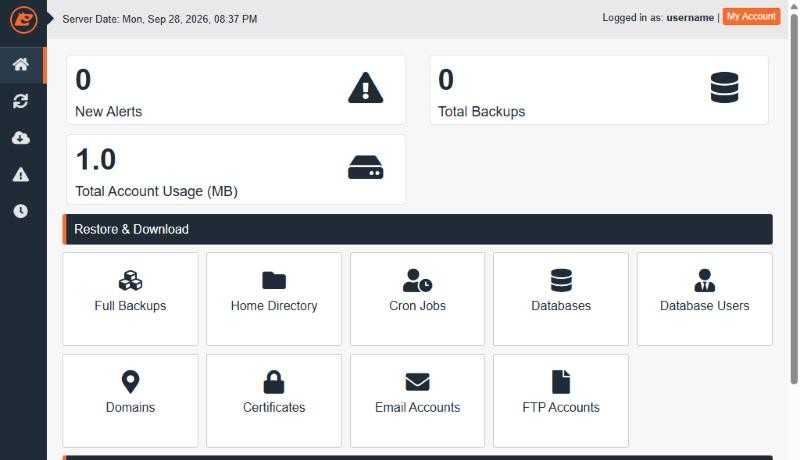This screenshot has width=800, height=460.
Task: Open the clock queue sidebar icon
Action: point(20,211)
